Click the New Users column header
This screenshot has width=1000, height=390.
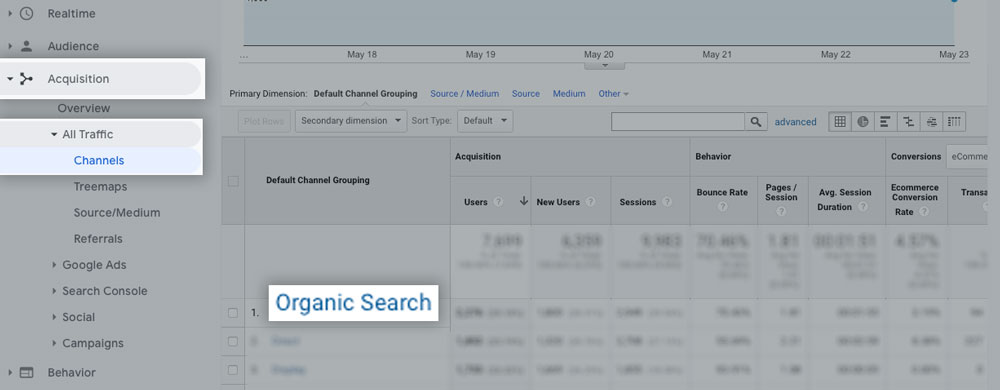tap(558, 202)
